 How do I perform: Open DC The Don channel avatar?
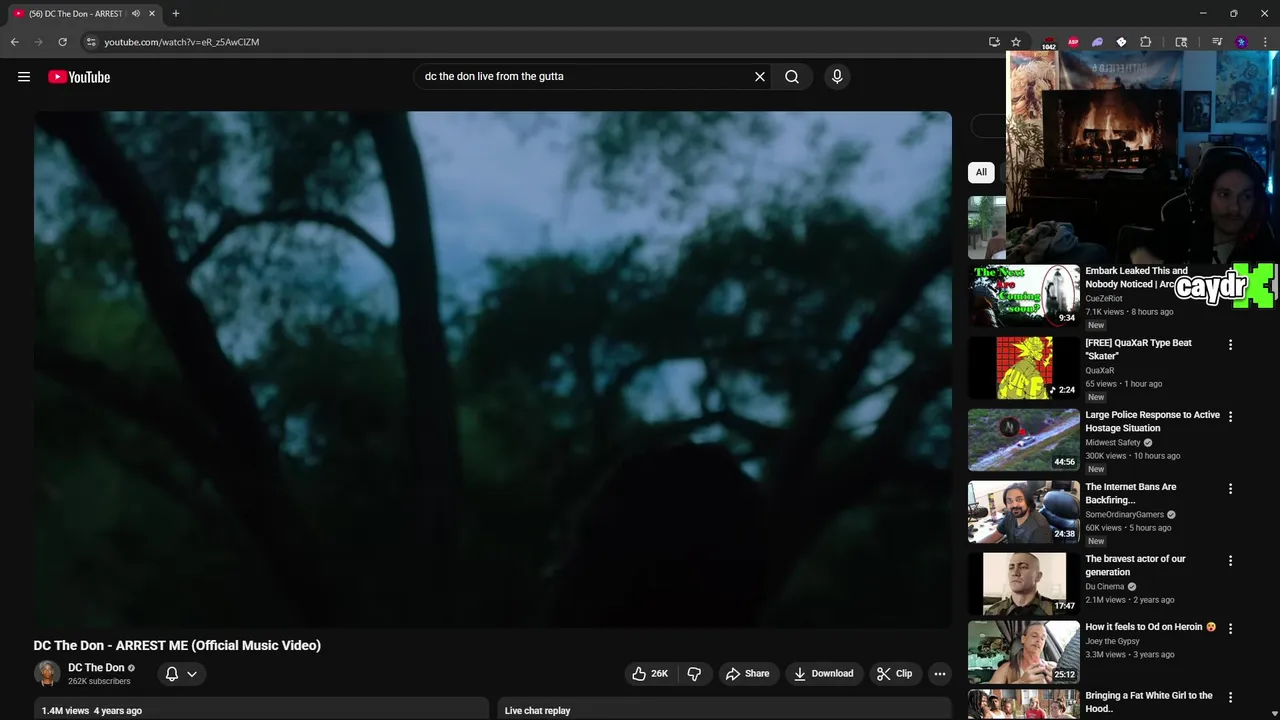point(47,674)
